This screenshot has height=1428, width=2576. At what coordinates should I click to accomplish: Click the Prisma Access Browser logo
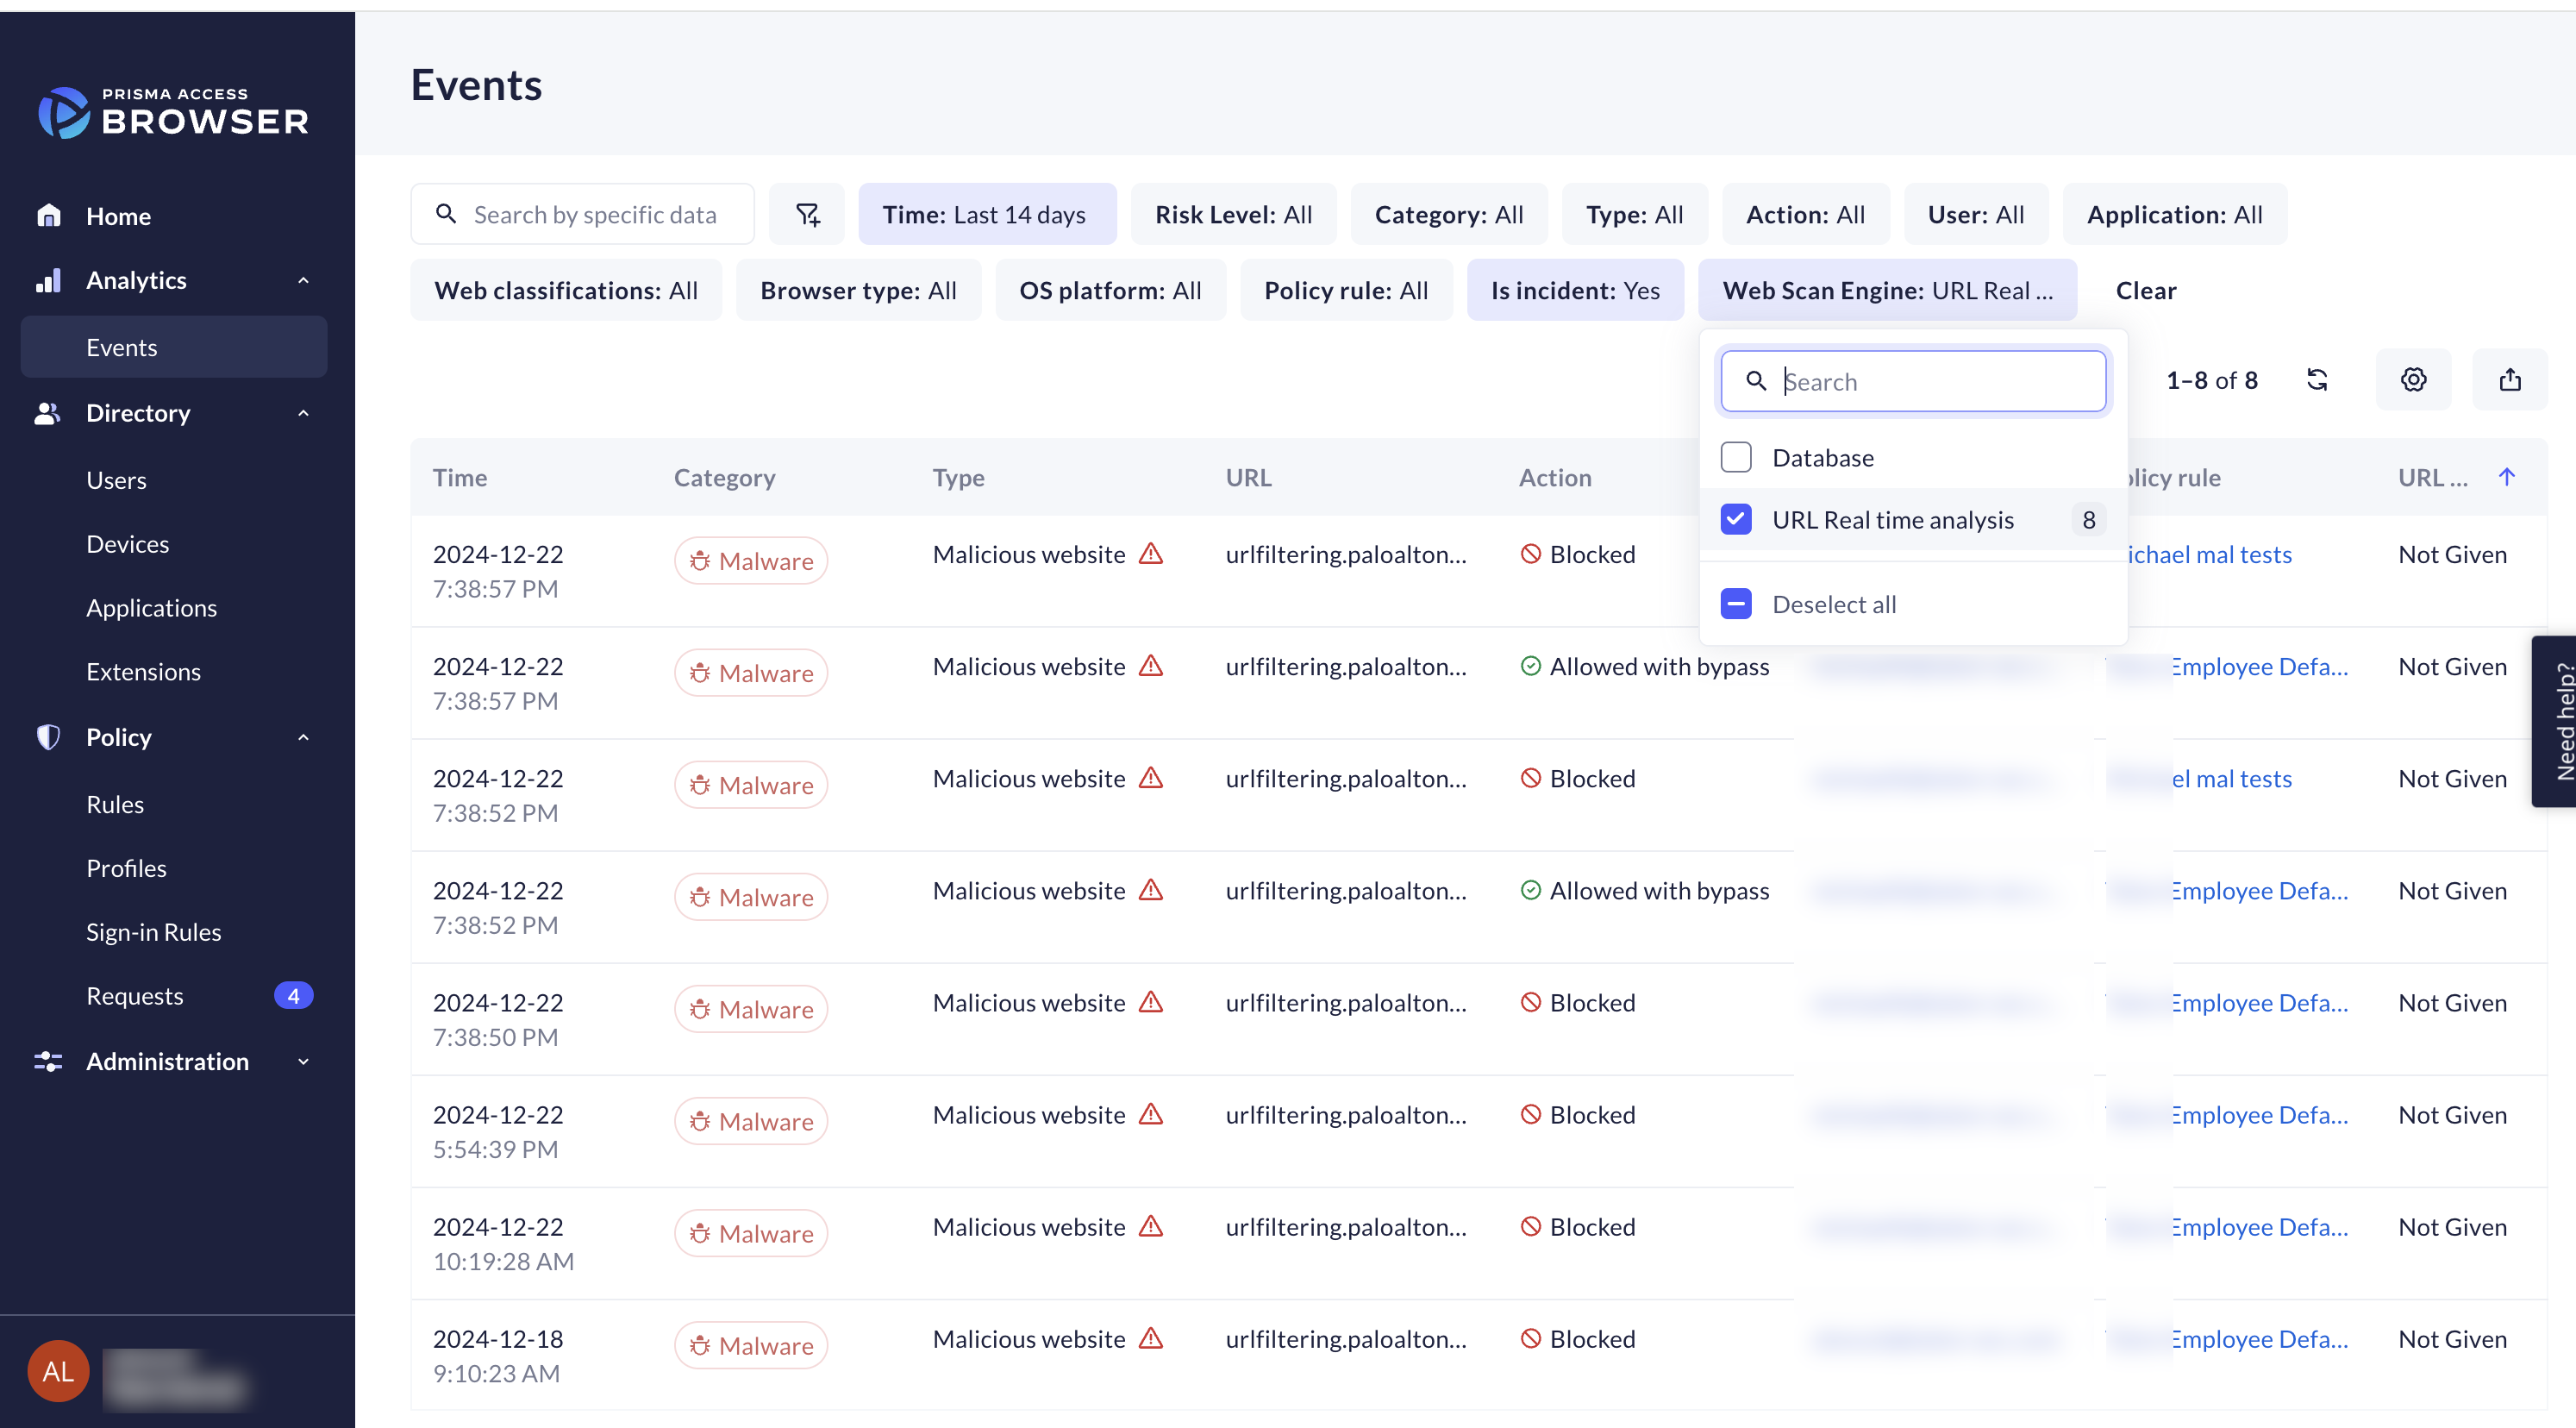coord(175,113)
